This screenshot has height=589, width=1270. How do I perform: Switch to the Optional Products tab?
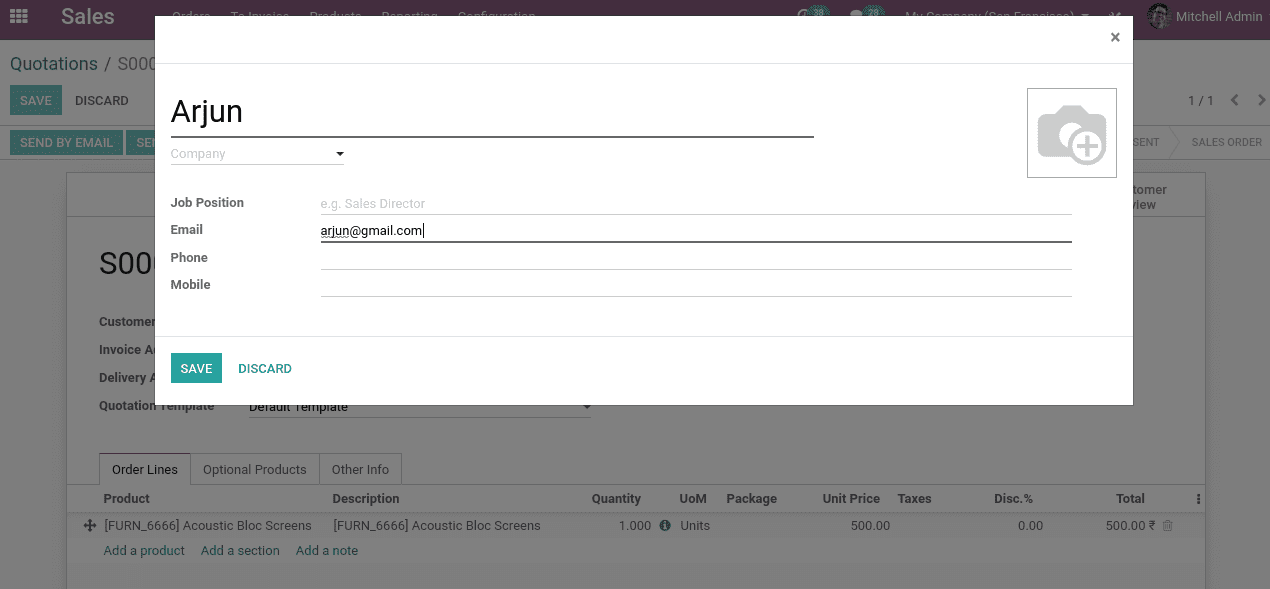coord(254,469)
